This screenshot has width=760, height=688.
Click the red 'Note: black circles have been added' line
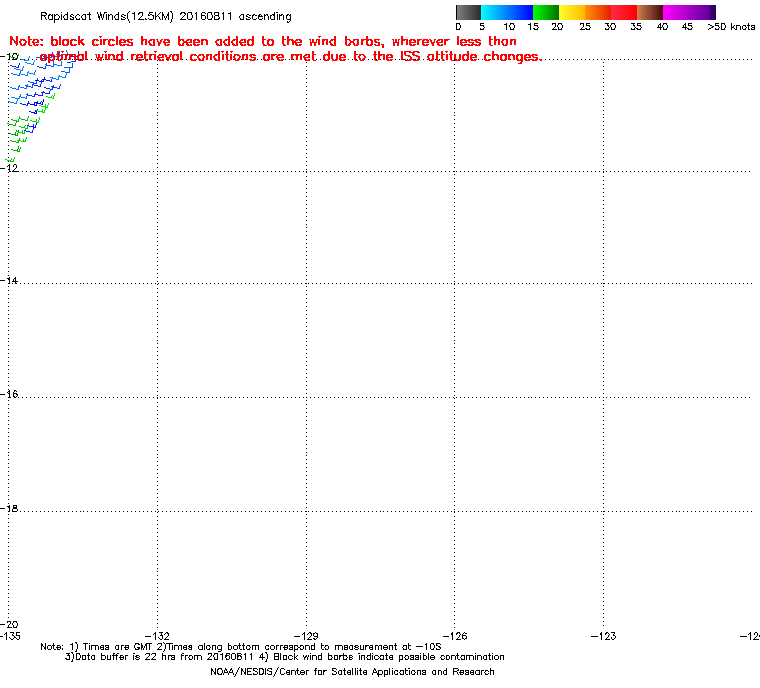point(263,41)
